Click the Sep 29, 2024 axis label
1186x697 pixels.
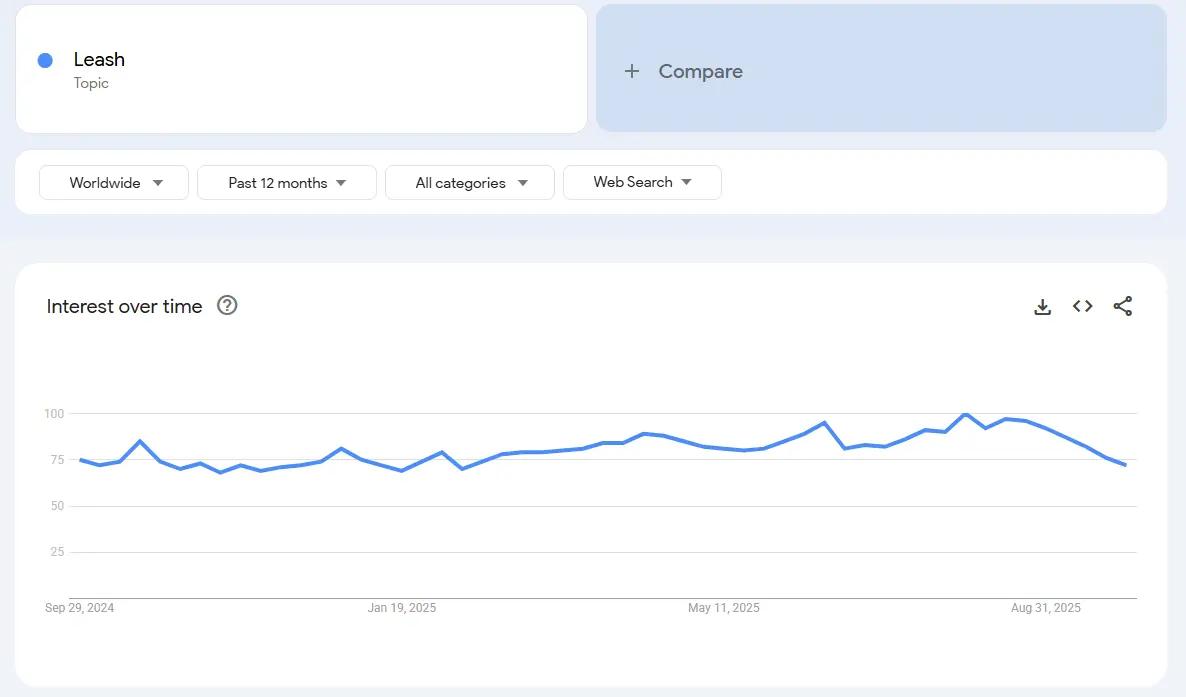pyautogui.click(x=80, y=608)
